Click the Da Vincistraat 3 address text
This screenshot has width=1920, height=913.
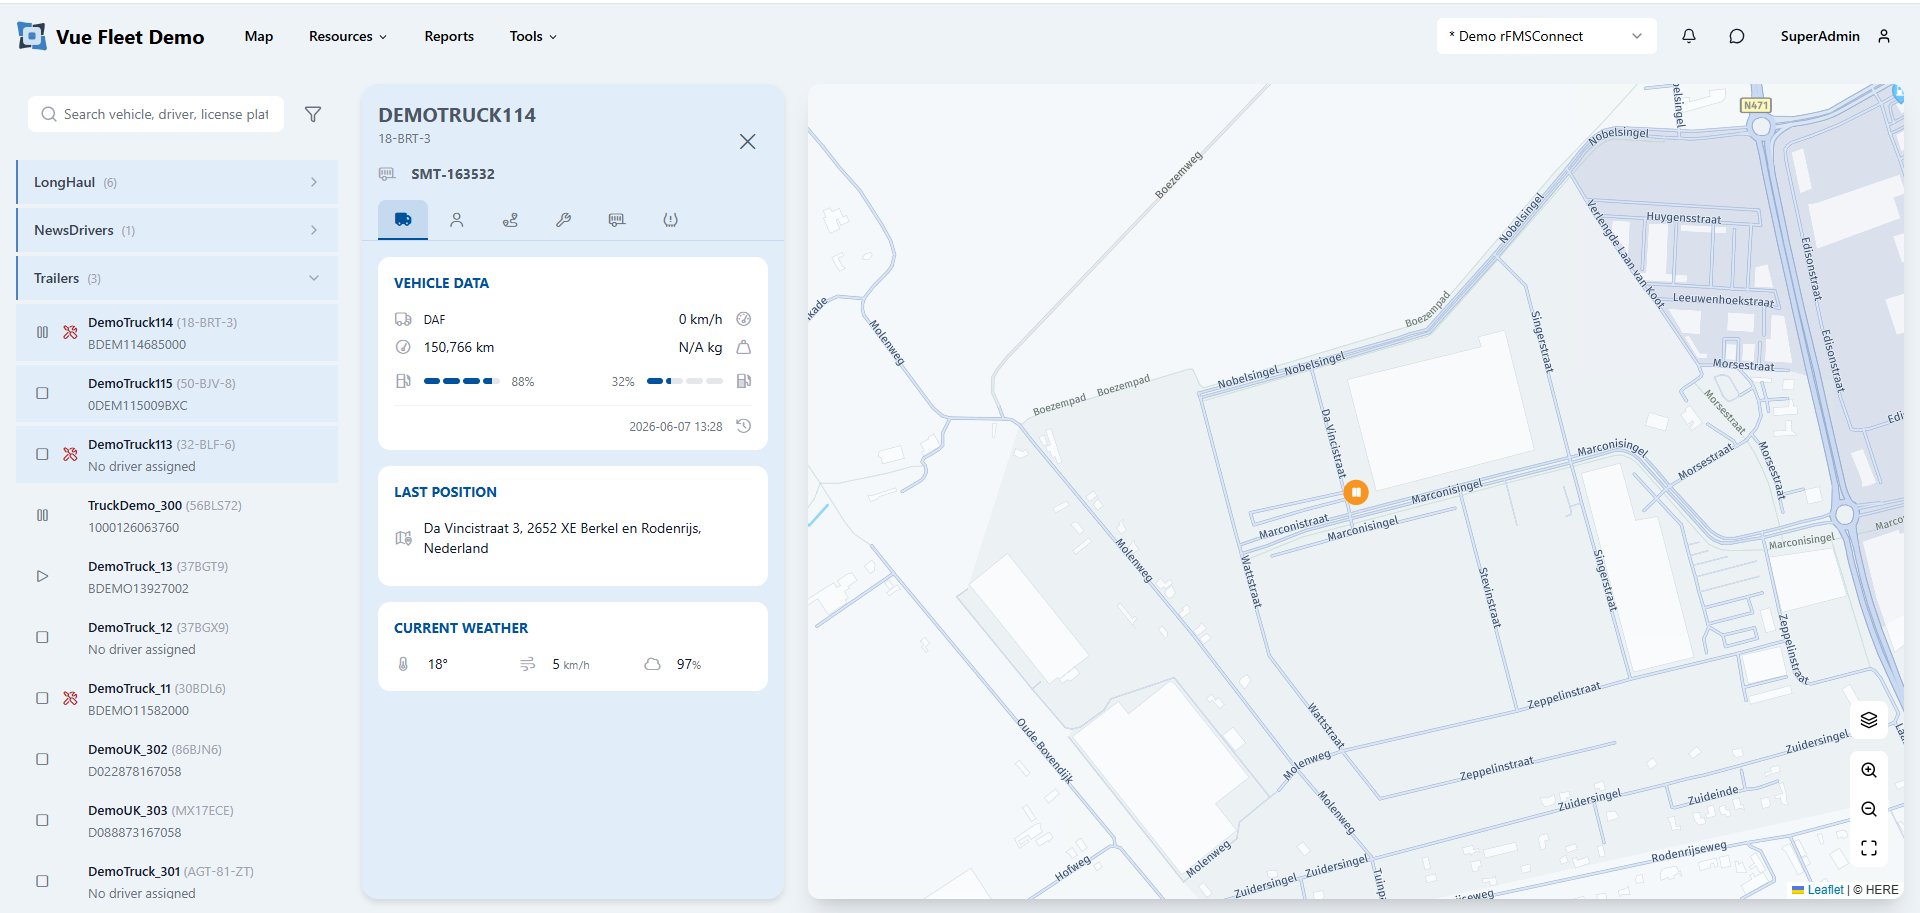[x=562, y=538]
